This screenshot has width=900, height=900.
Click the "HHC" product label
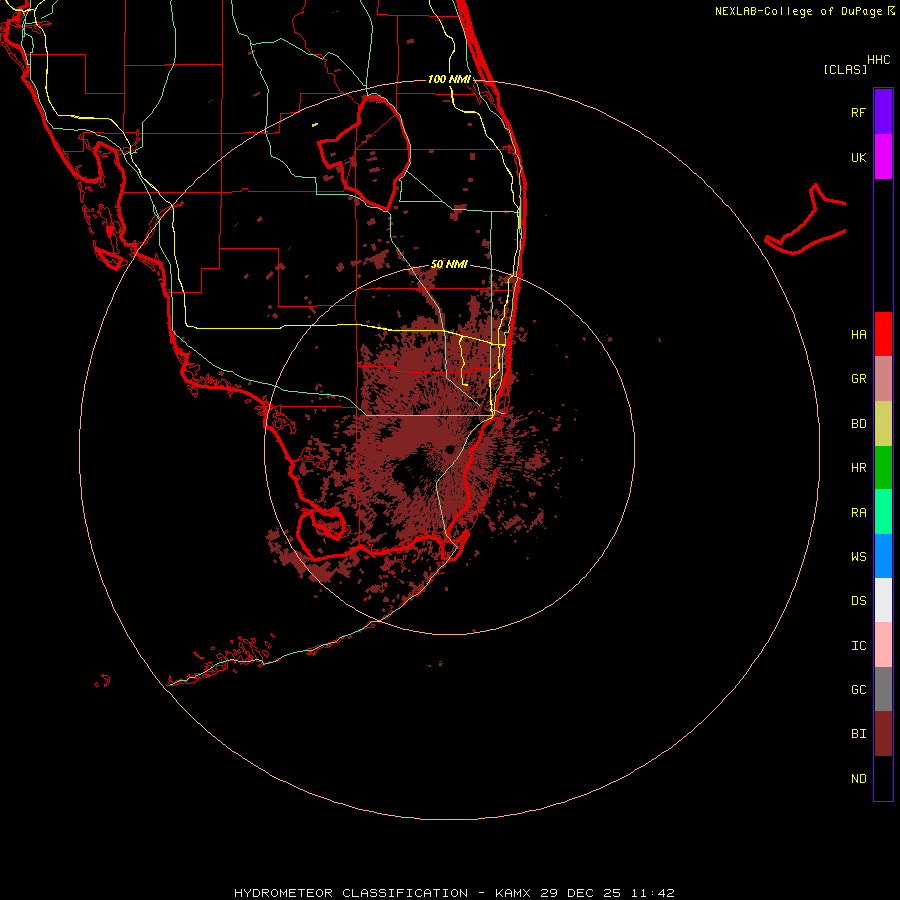coord(879,60)
